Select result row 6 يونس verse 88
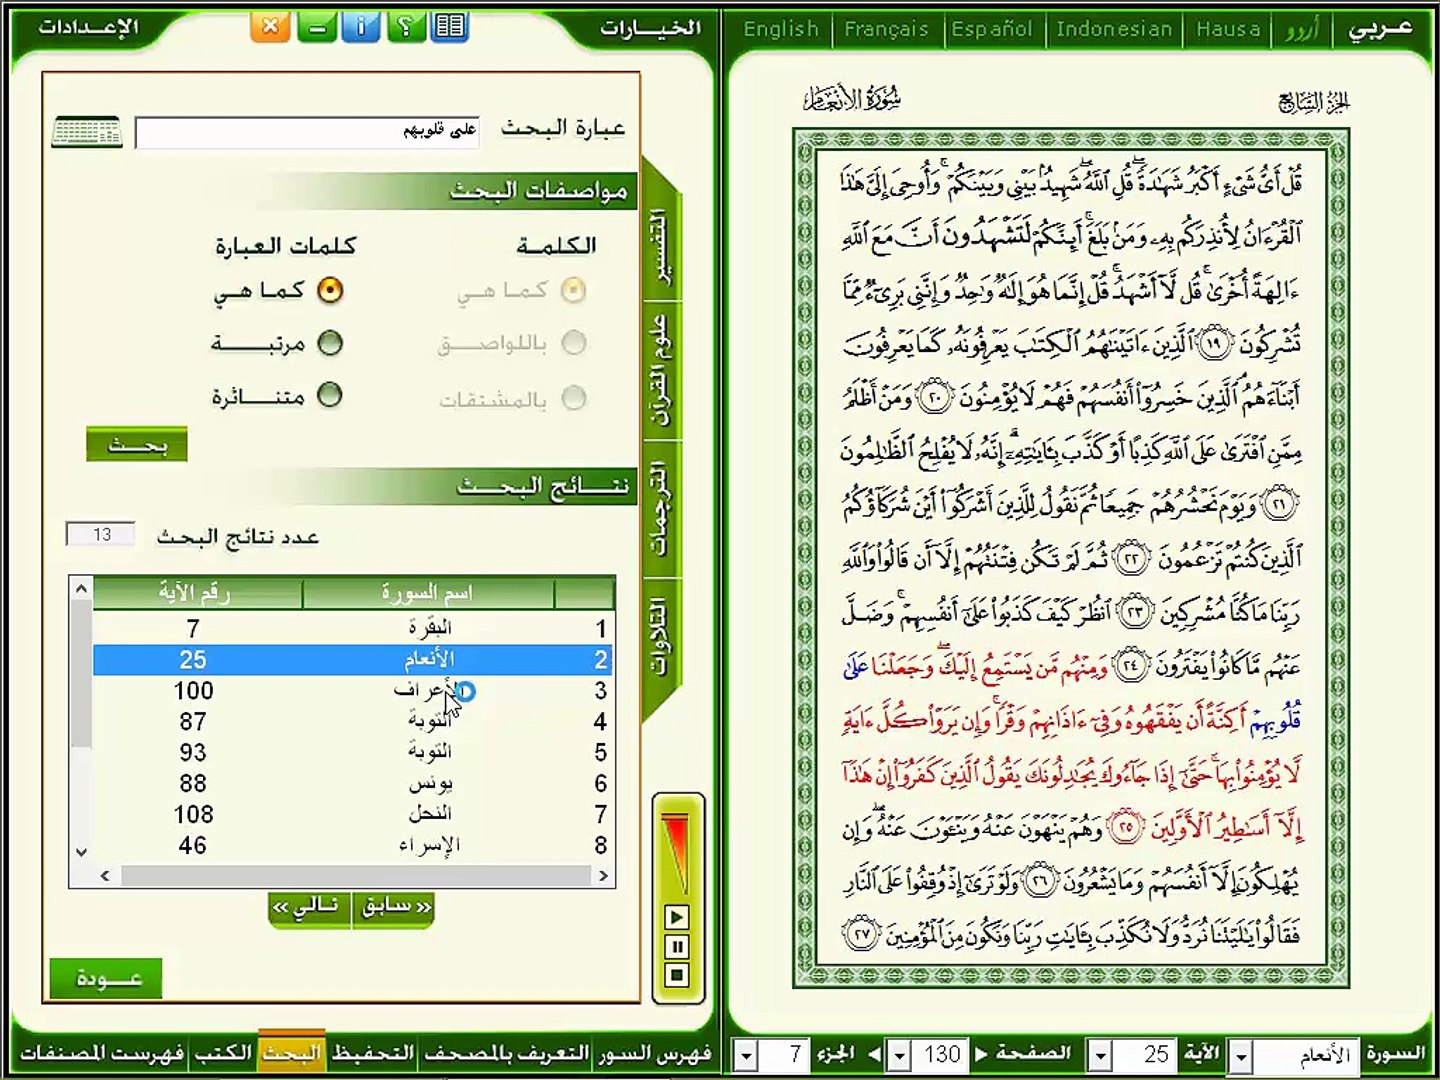The height and width of the screenshot is (1080, 1440). pyautogui.click(x=352, y=784)
